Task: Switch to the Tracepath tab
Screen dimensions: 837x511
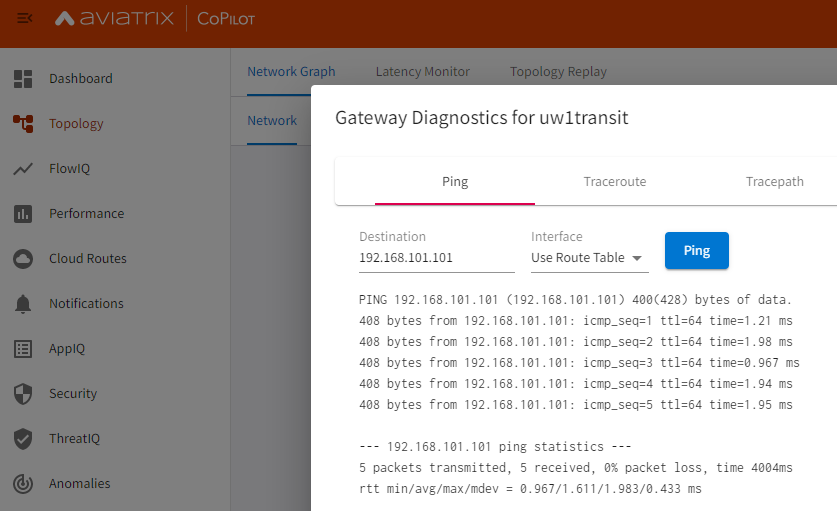Action: pyautogui.click(x=774, y=182)
